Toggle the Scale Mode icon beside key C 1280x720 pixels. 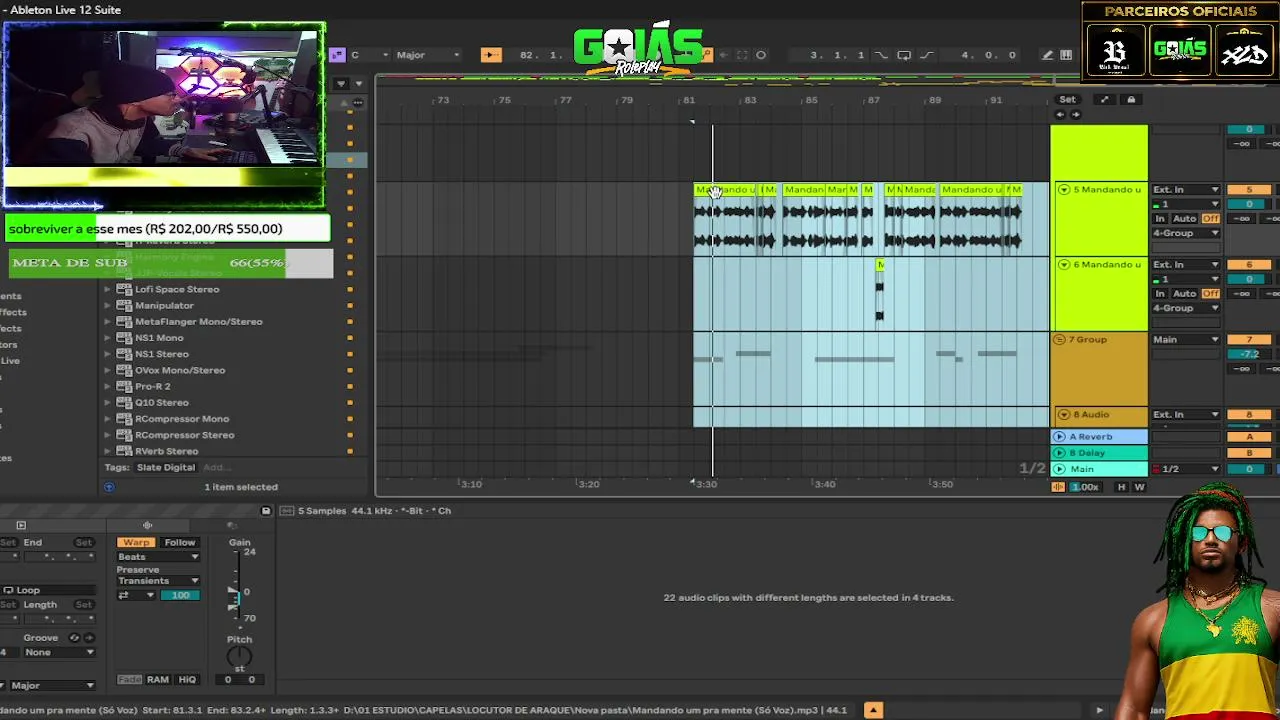337,55
